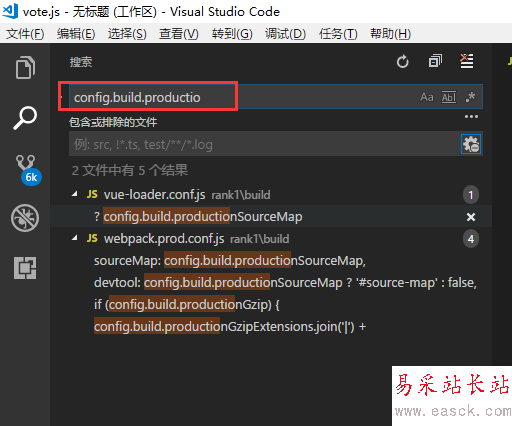
Task: Open the Debug view icon
Action: click(x=25, y=218)
